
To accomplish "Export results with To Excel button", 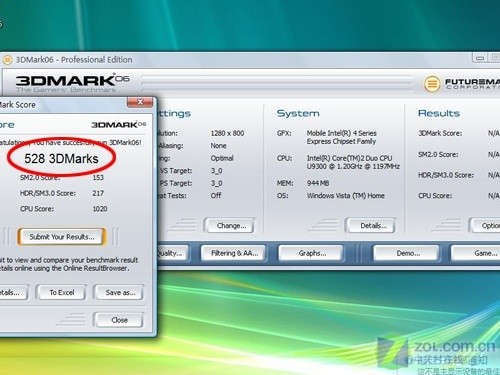I will (x=62, y=292).
